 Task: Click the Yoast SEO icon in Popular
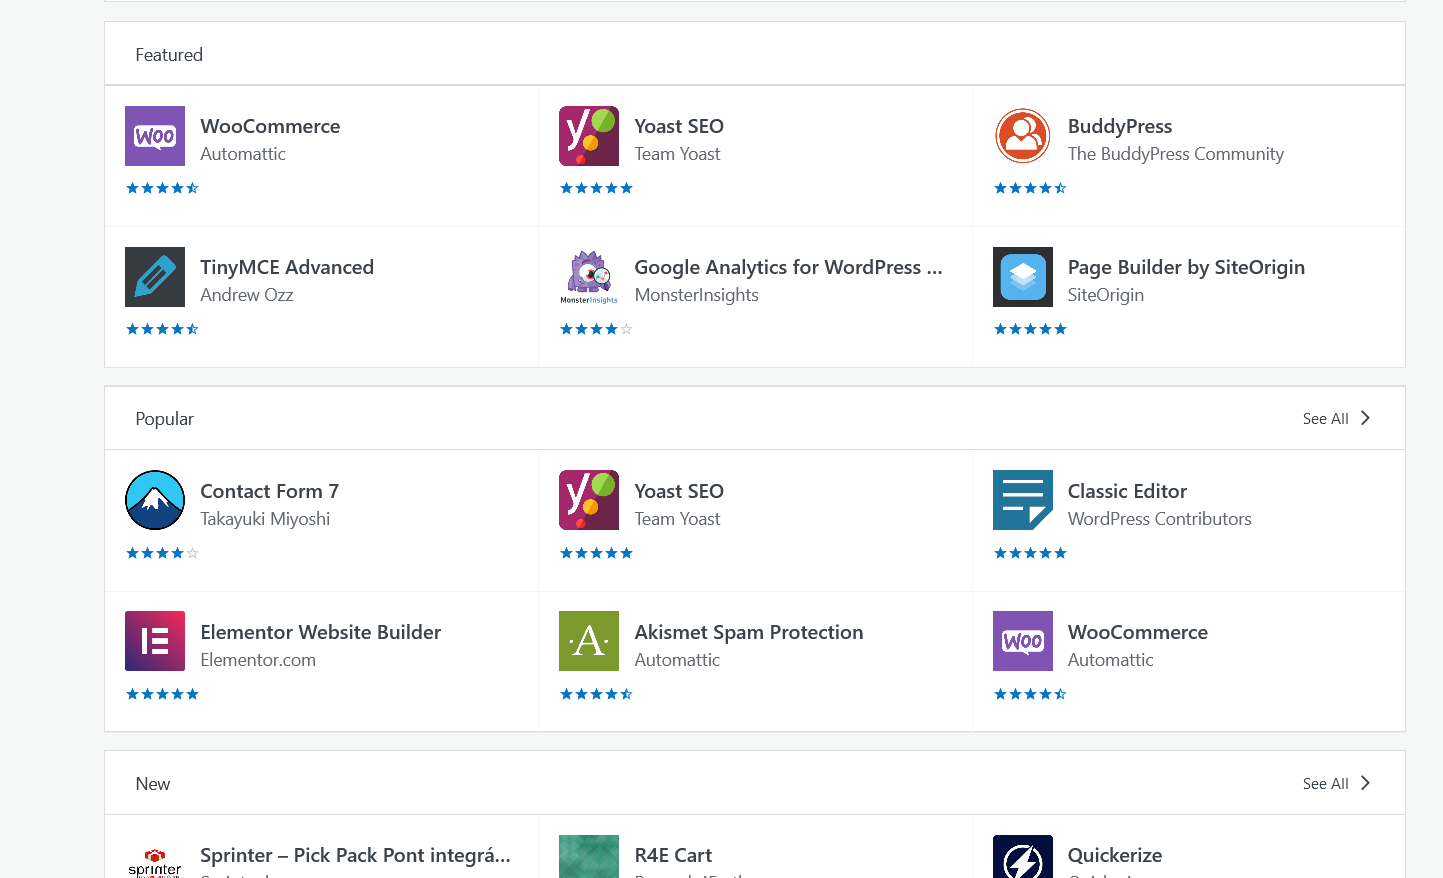tap(589, 500)
